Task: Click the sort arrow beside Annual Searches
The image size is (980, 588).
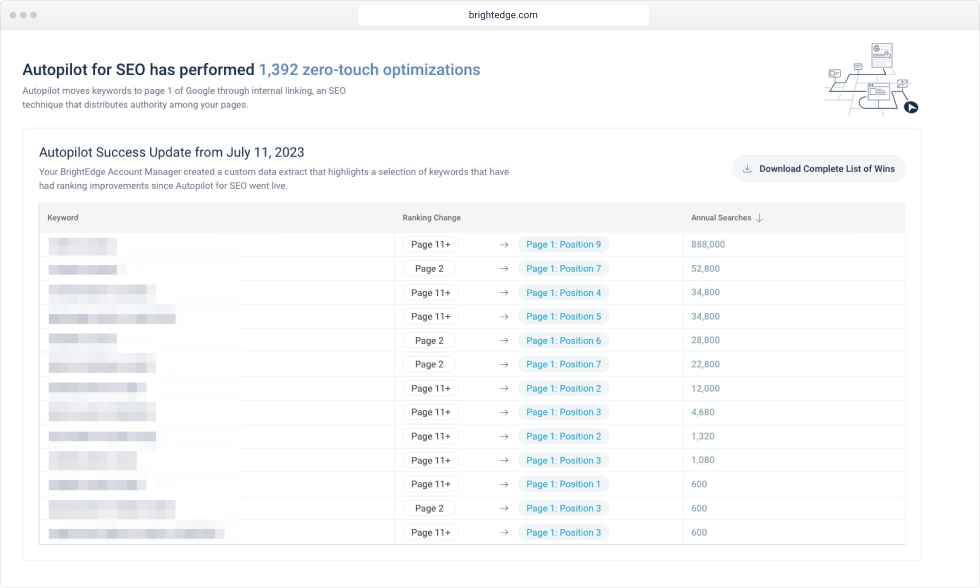Action: pyautogui.click(x=759, y=218)
